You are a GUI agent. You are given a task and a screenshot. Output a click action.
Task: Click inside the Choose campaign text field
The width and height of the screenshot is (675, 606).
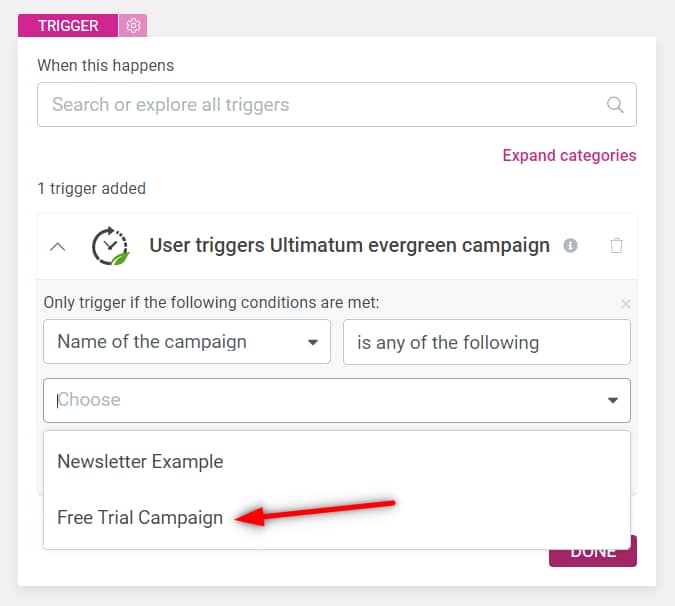coord(320,400)
